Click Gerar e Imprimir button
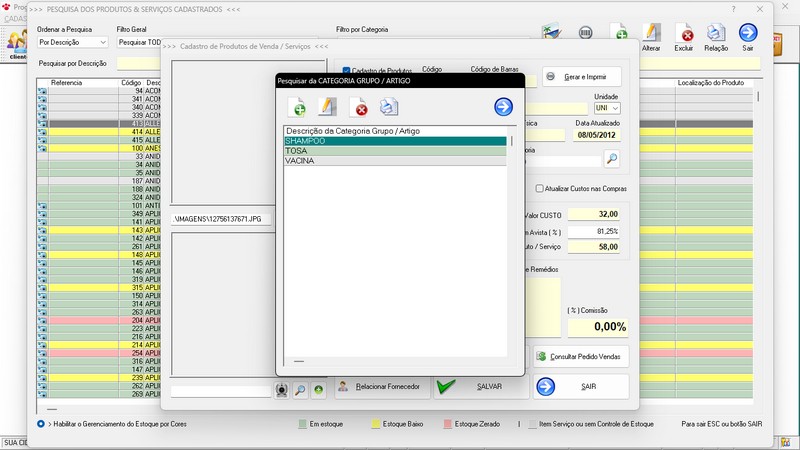Screen dimensions: 800x450 [x=582, y=77]
